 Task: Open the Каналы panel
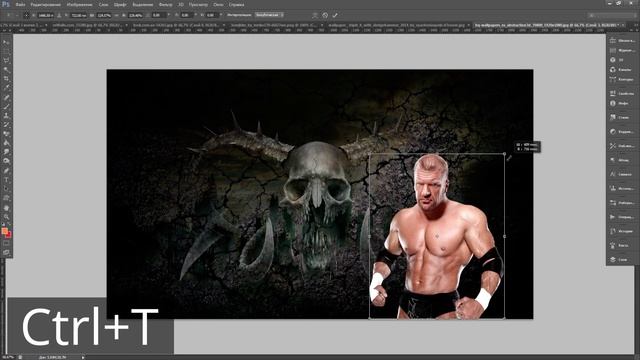621,70
